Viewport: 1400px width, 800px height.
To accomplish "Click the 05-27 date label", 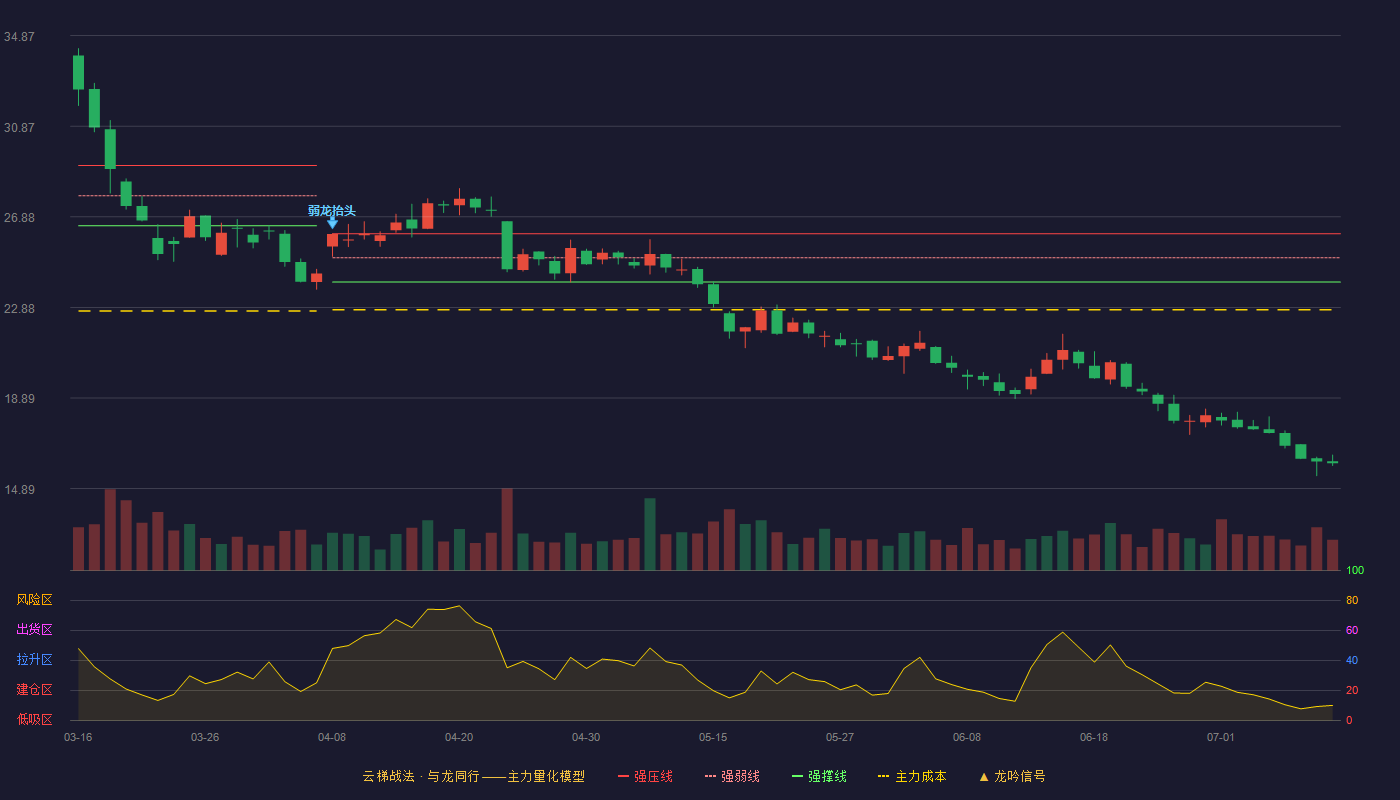I will click(x=840, y=737).
